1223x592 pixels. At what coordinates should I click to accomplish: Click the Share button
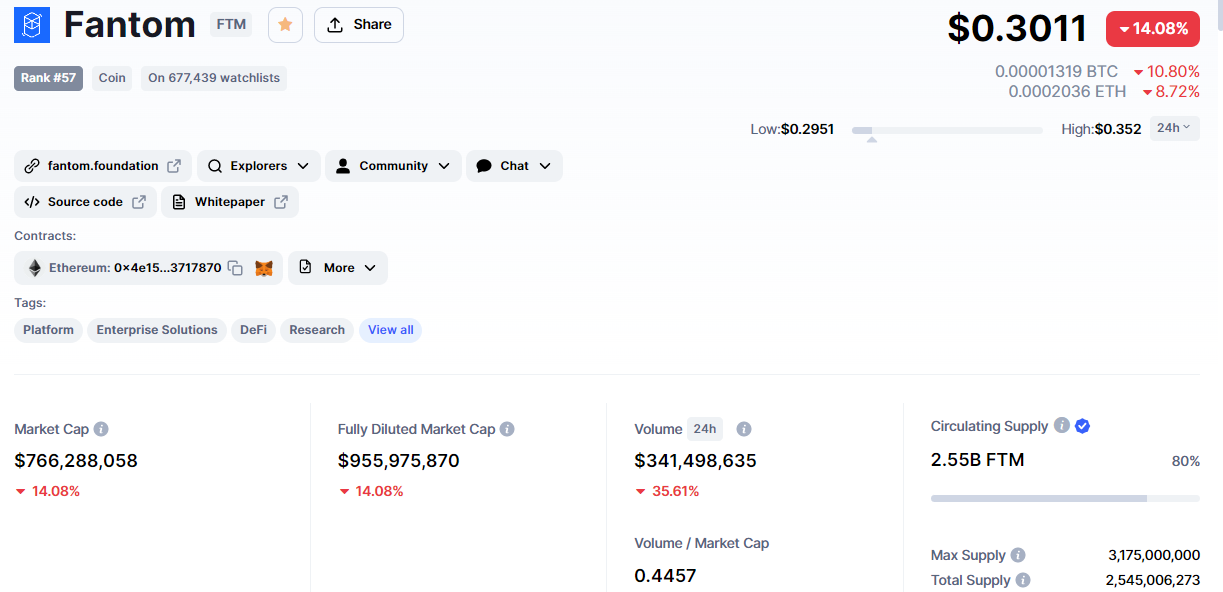(359, 25)
